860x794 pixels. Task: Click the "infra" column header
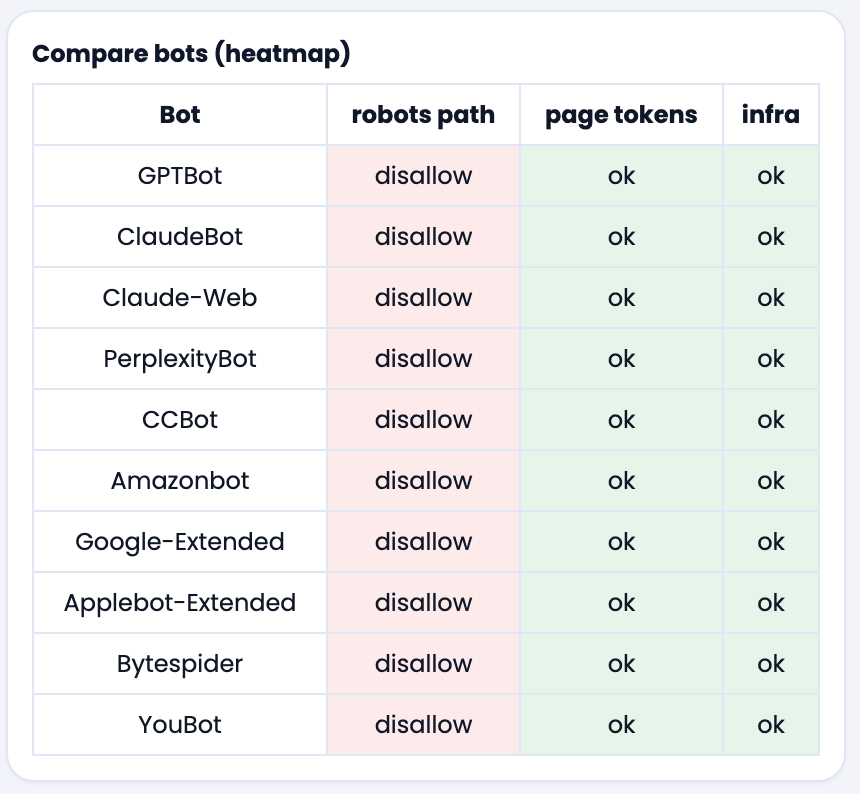pos(771,115)
